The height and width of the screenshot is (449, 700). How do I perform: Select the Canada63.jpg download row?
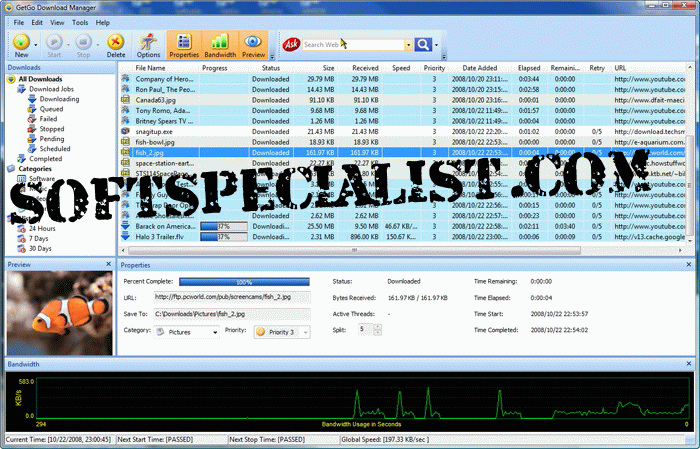pos(402,100)
